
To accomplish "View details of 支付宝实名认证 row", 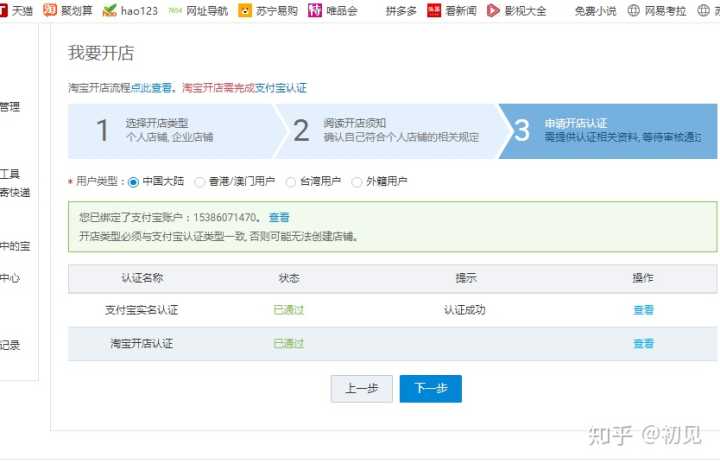I will [643, 310].
